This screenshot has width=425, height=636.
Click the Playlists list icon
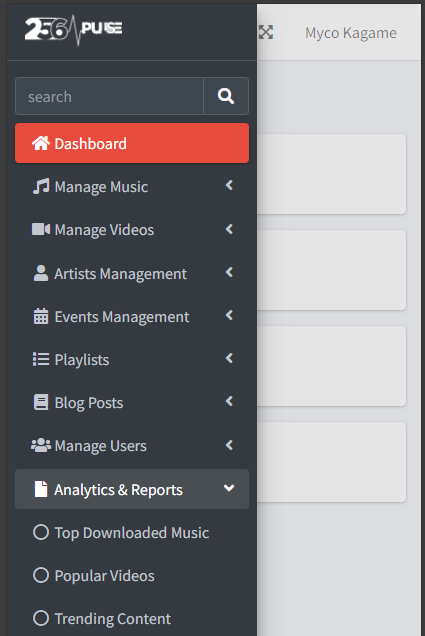coord(41,359)
